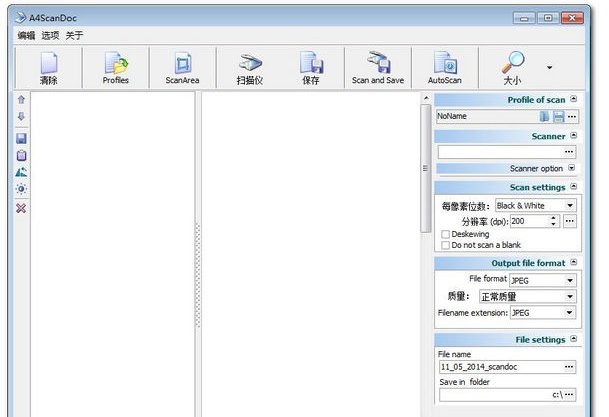The height and width of the screenshot is (417, 609).
Task: Click the 保存 (save) toolbar icon
Action: point(311,68)
